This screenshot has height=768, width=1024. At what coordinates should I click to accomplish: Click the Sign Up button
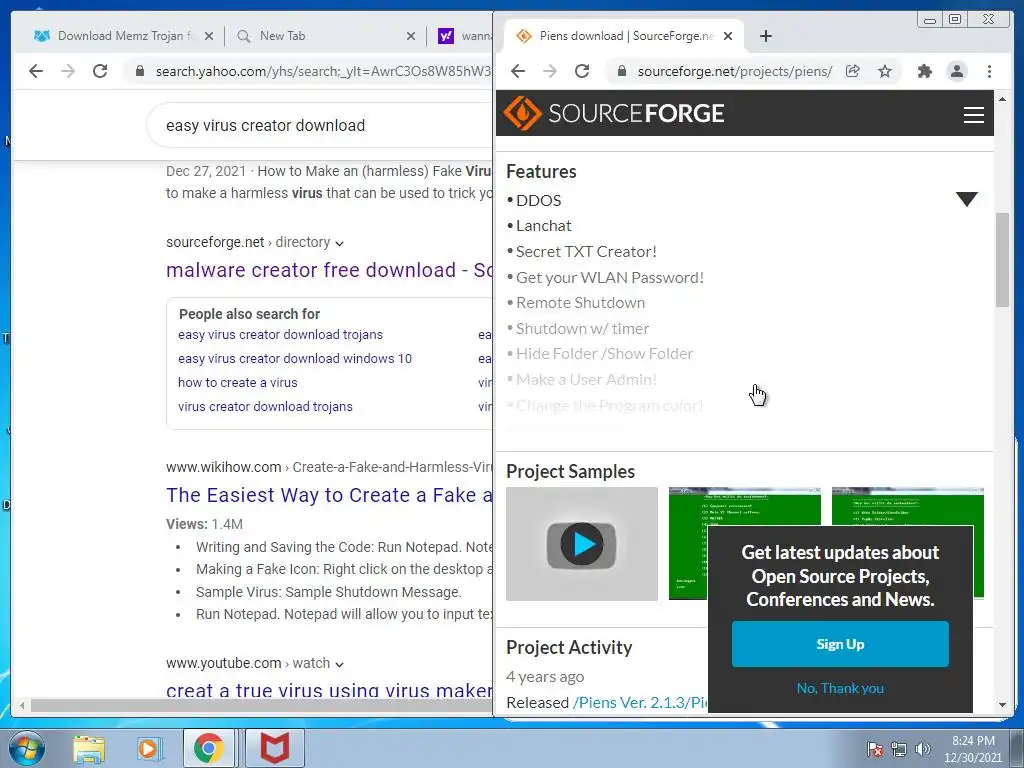tap(840, 644)
